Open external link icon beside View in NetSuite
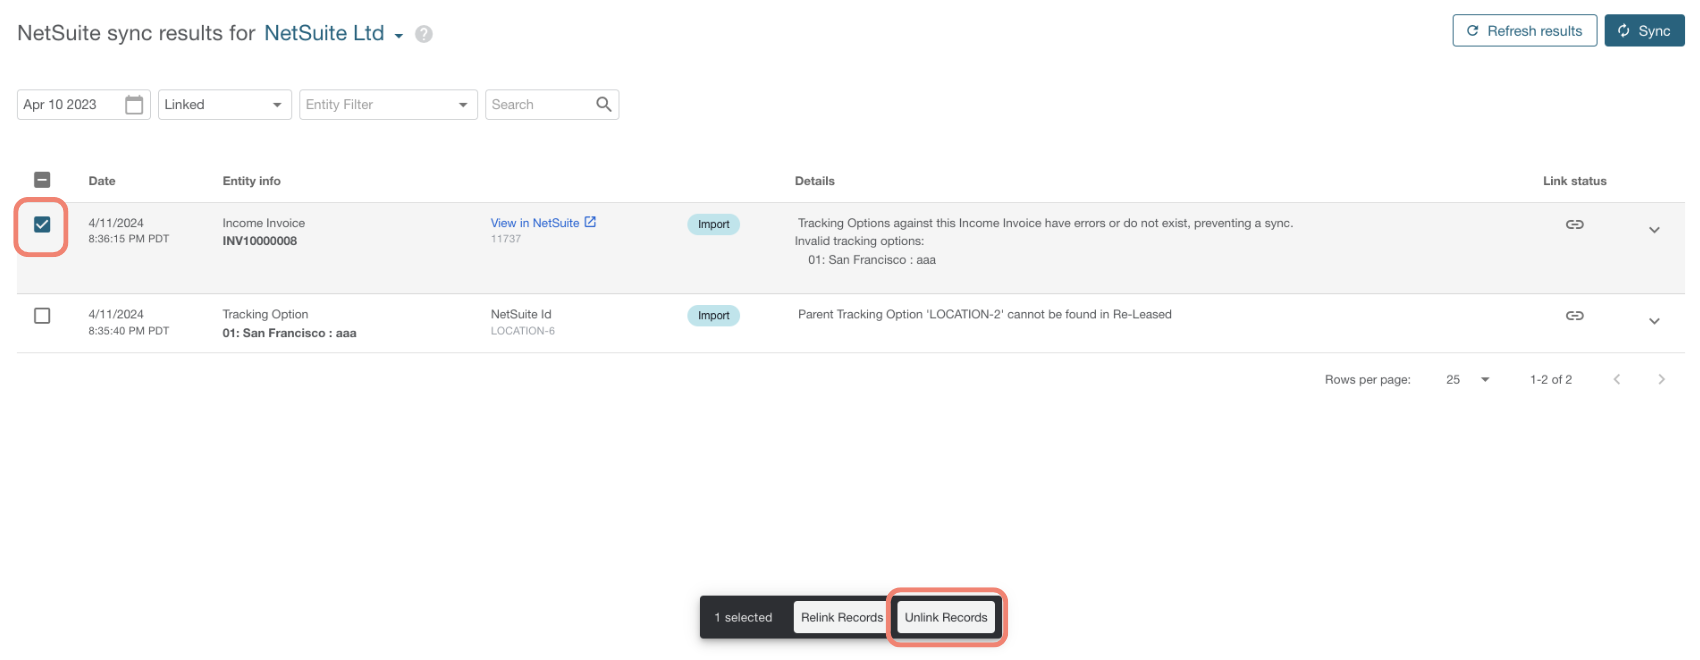Image resolution: width=1700 pixels, height=660 pixels. 590,222
